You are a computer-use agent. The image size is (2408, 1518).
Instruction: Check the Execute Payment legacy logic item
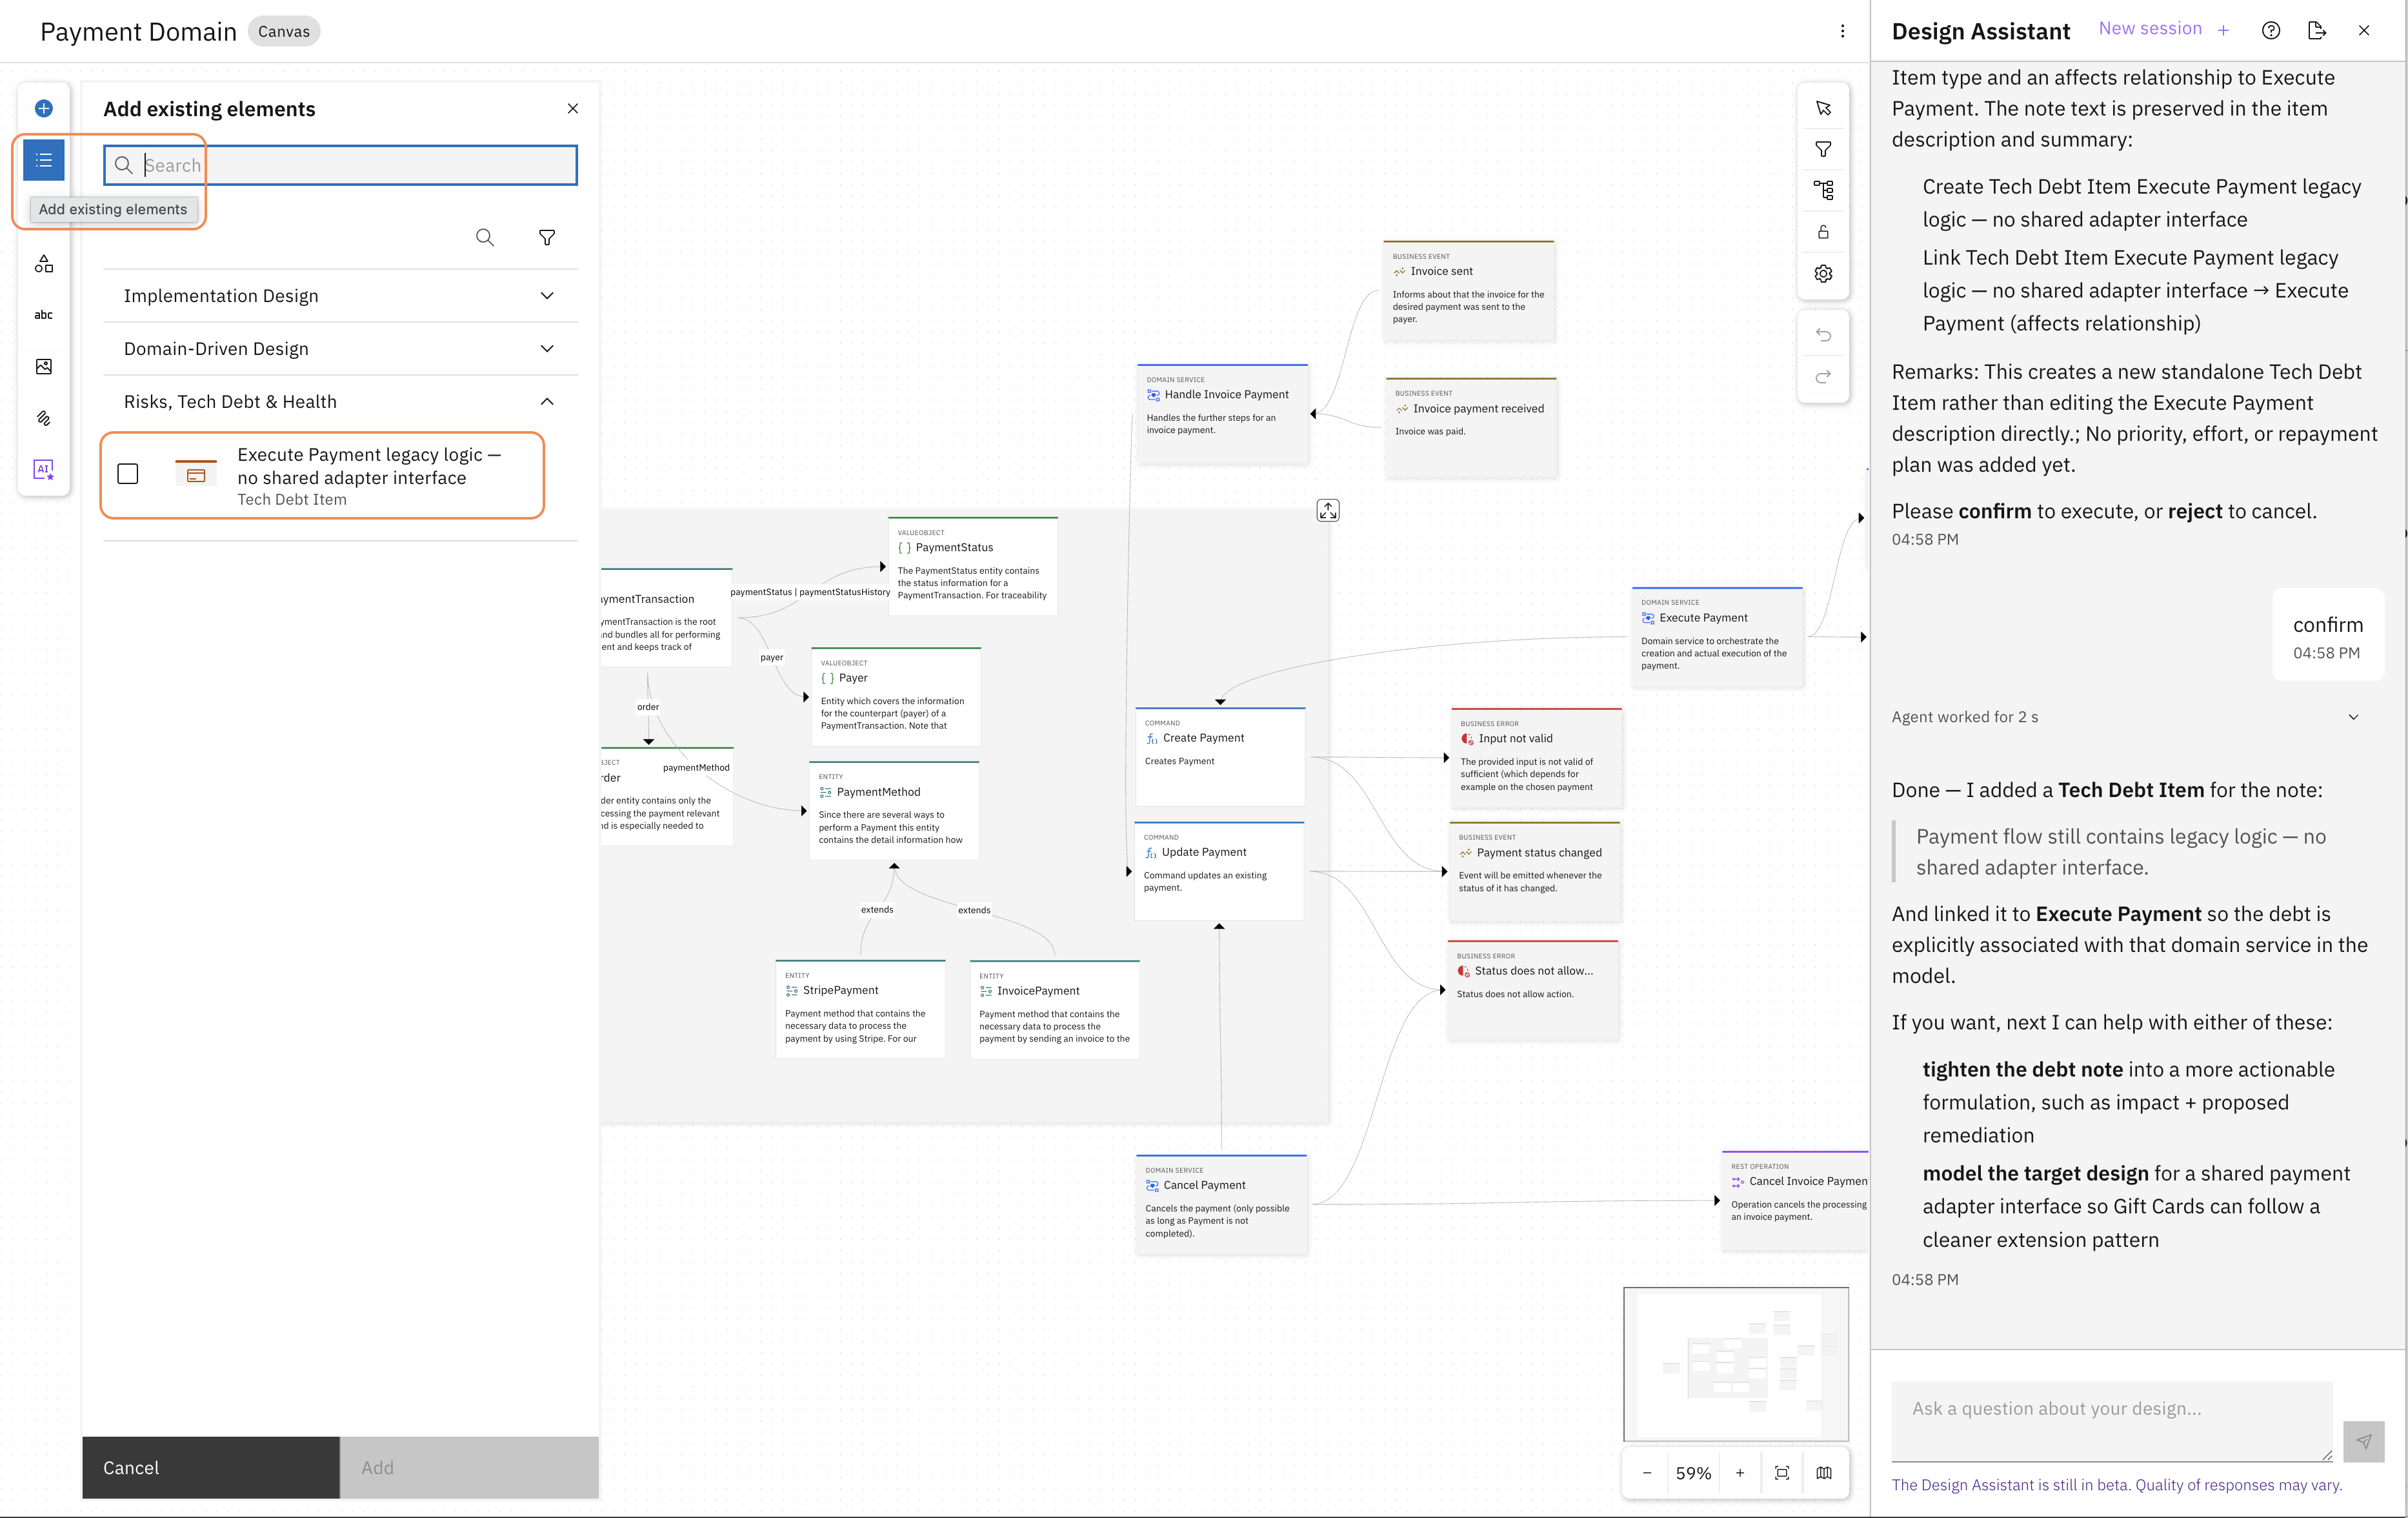tap(128, 474)
